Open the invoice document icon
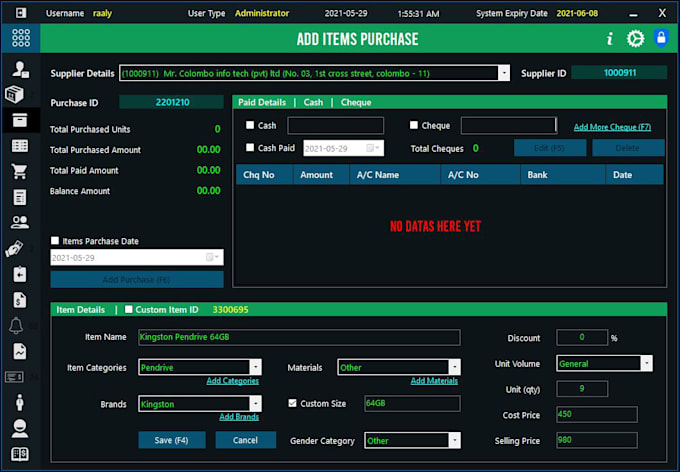 20,197
